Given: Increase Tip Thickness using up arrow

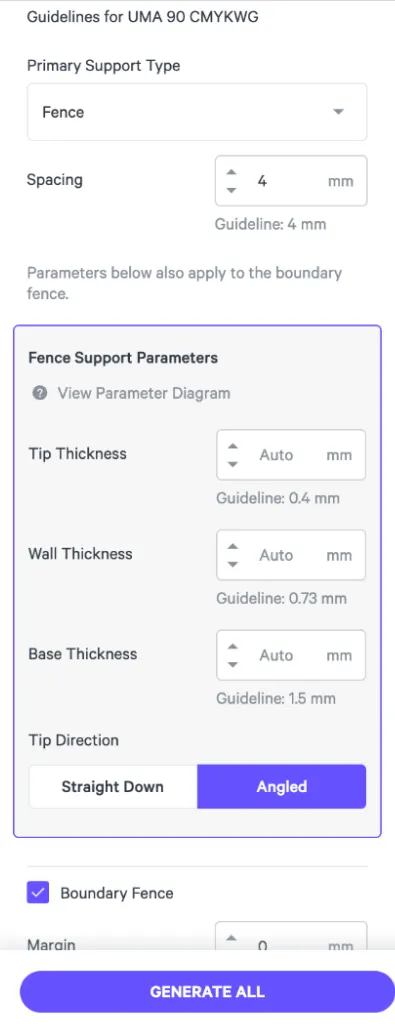Looking at the screenshot, I should [x=232, y=446].
